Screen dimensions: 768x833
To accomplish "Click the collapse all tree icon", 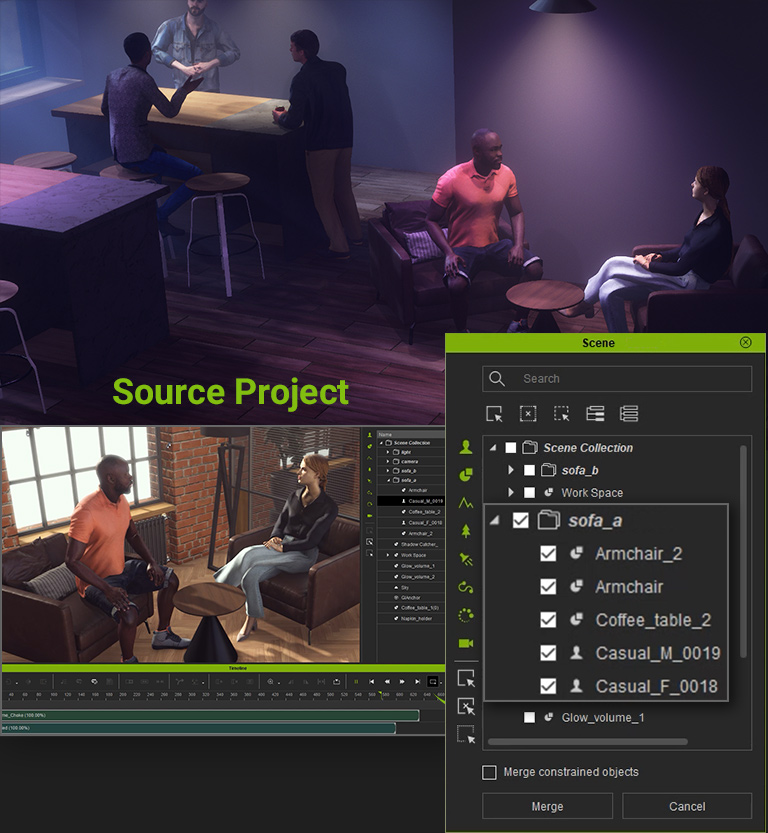I will (629, 413).
